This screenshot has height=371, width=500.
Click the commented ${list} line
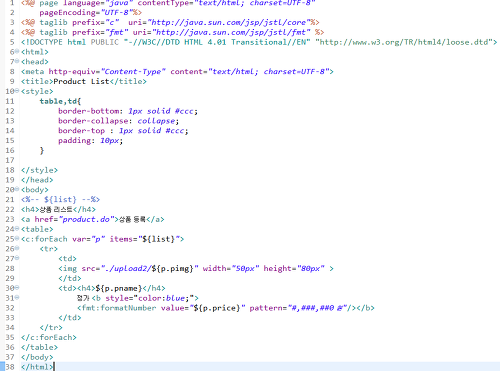pyautogui.click(x=60, y=200)
